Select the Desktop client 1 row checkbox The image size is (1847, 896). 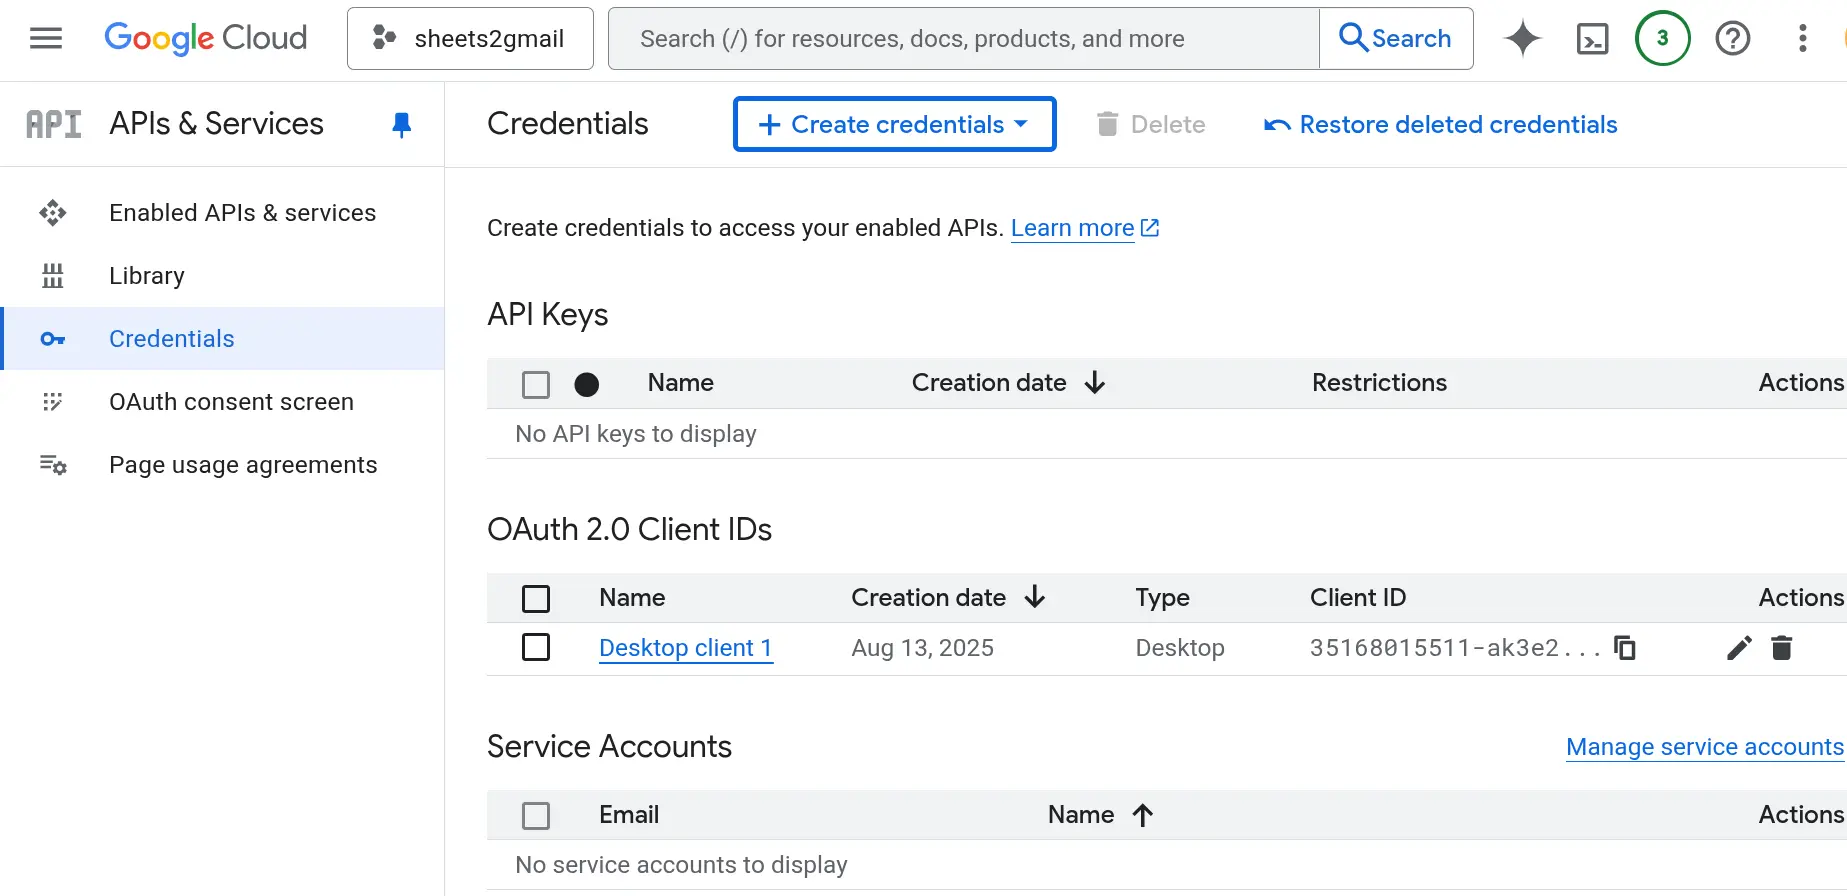[x=536, y=648]
